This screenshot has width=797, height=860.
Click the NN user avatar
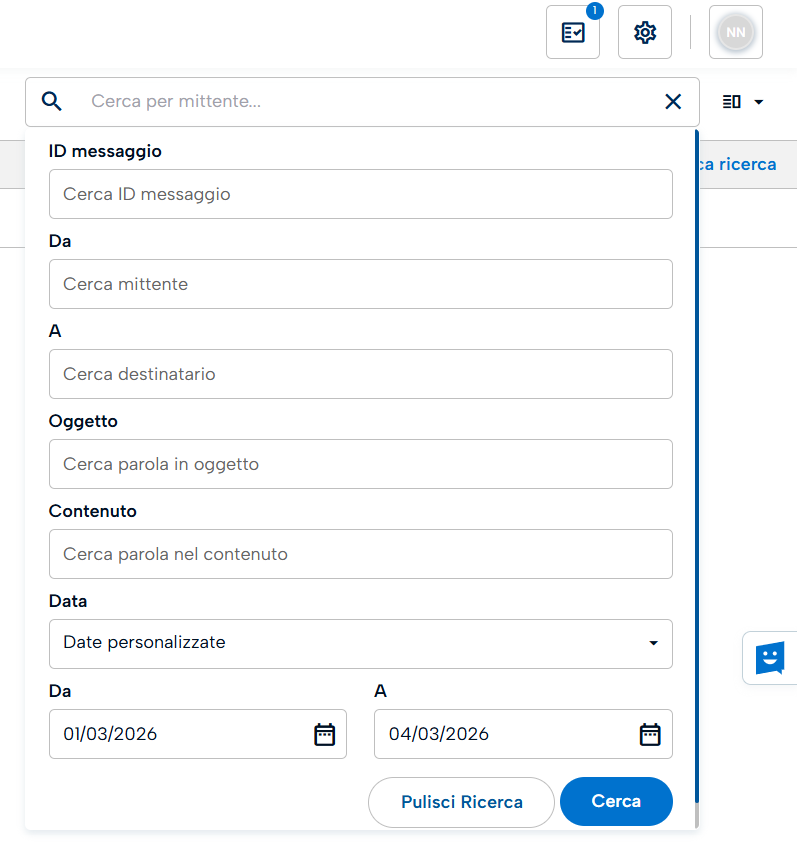pyautogui.click(x=735, y=33)
